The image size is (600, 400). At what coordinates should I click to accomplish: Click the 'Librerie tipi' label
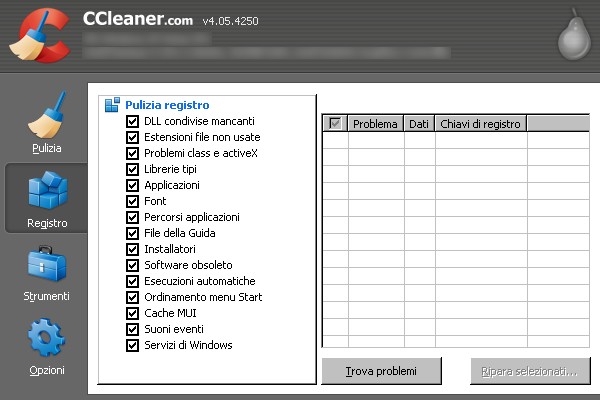click(x=170, y=169)
